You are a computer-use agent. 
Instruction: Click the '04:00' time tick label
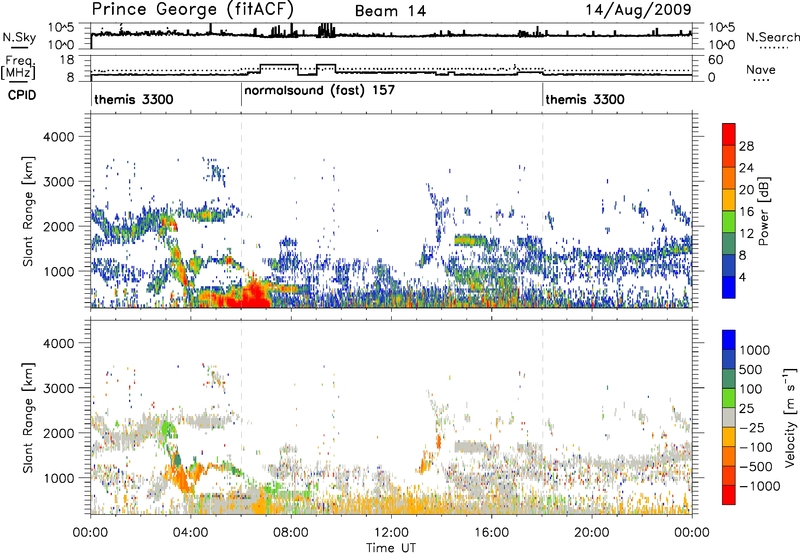click(191, 533)
